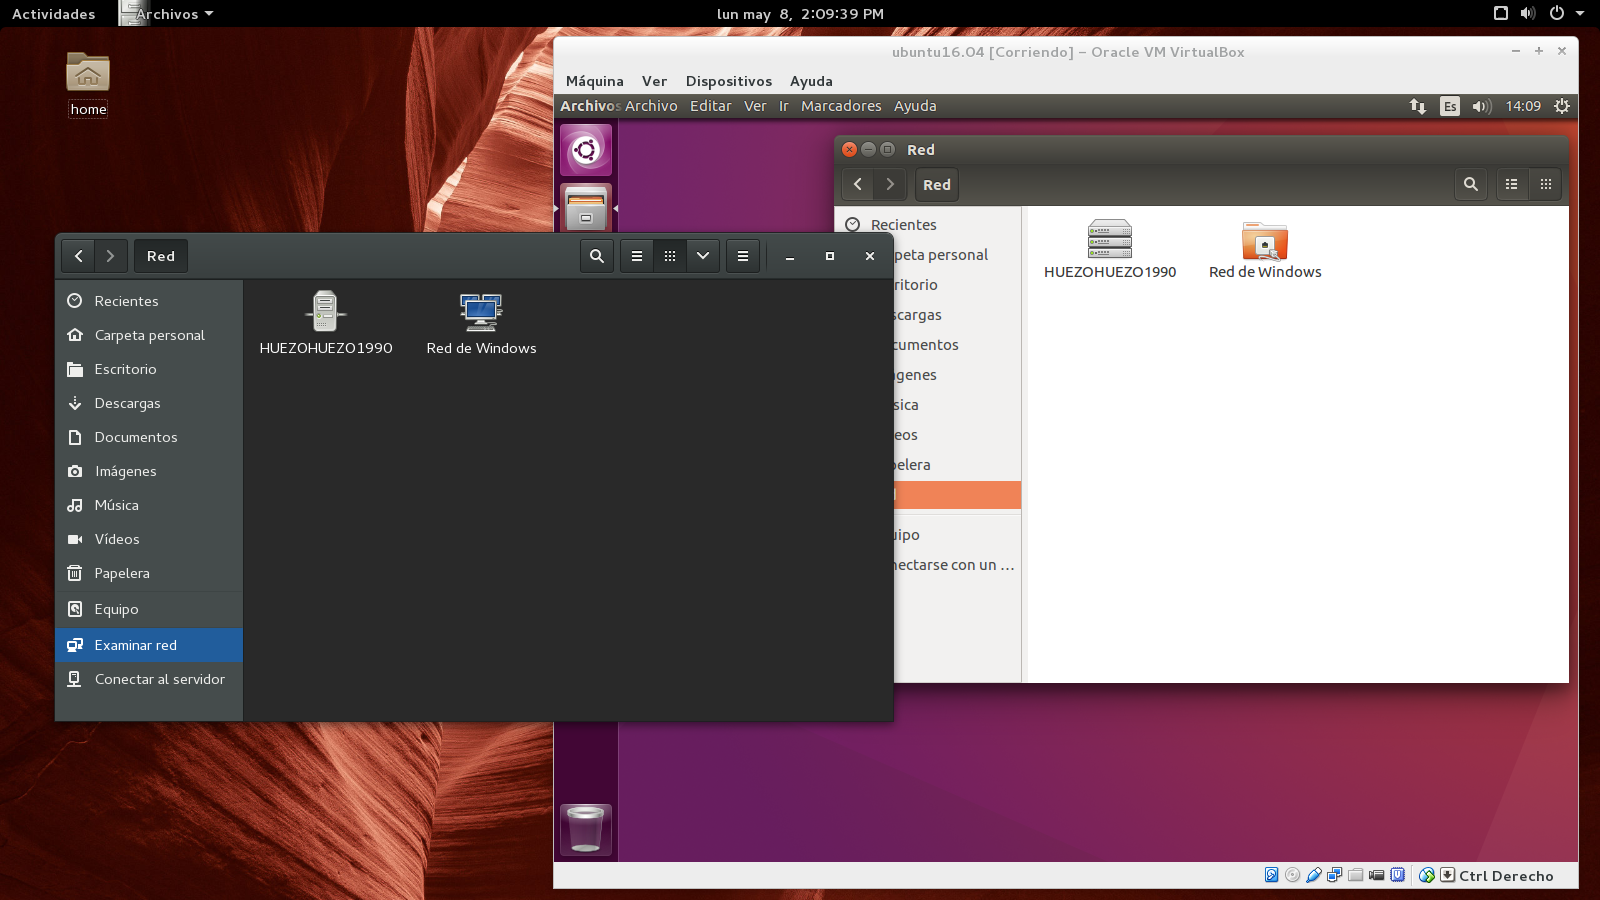Open Recientes in guest Nautilus sidebar
Screen dimensions: 1600x900
point(927,225)
